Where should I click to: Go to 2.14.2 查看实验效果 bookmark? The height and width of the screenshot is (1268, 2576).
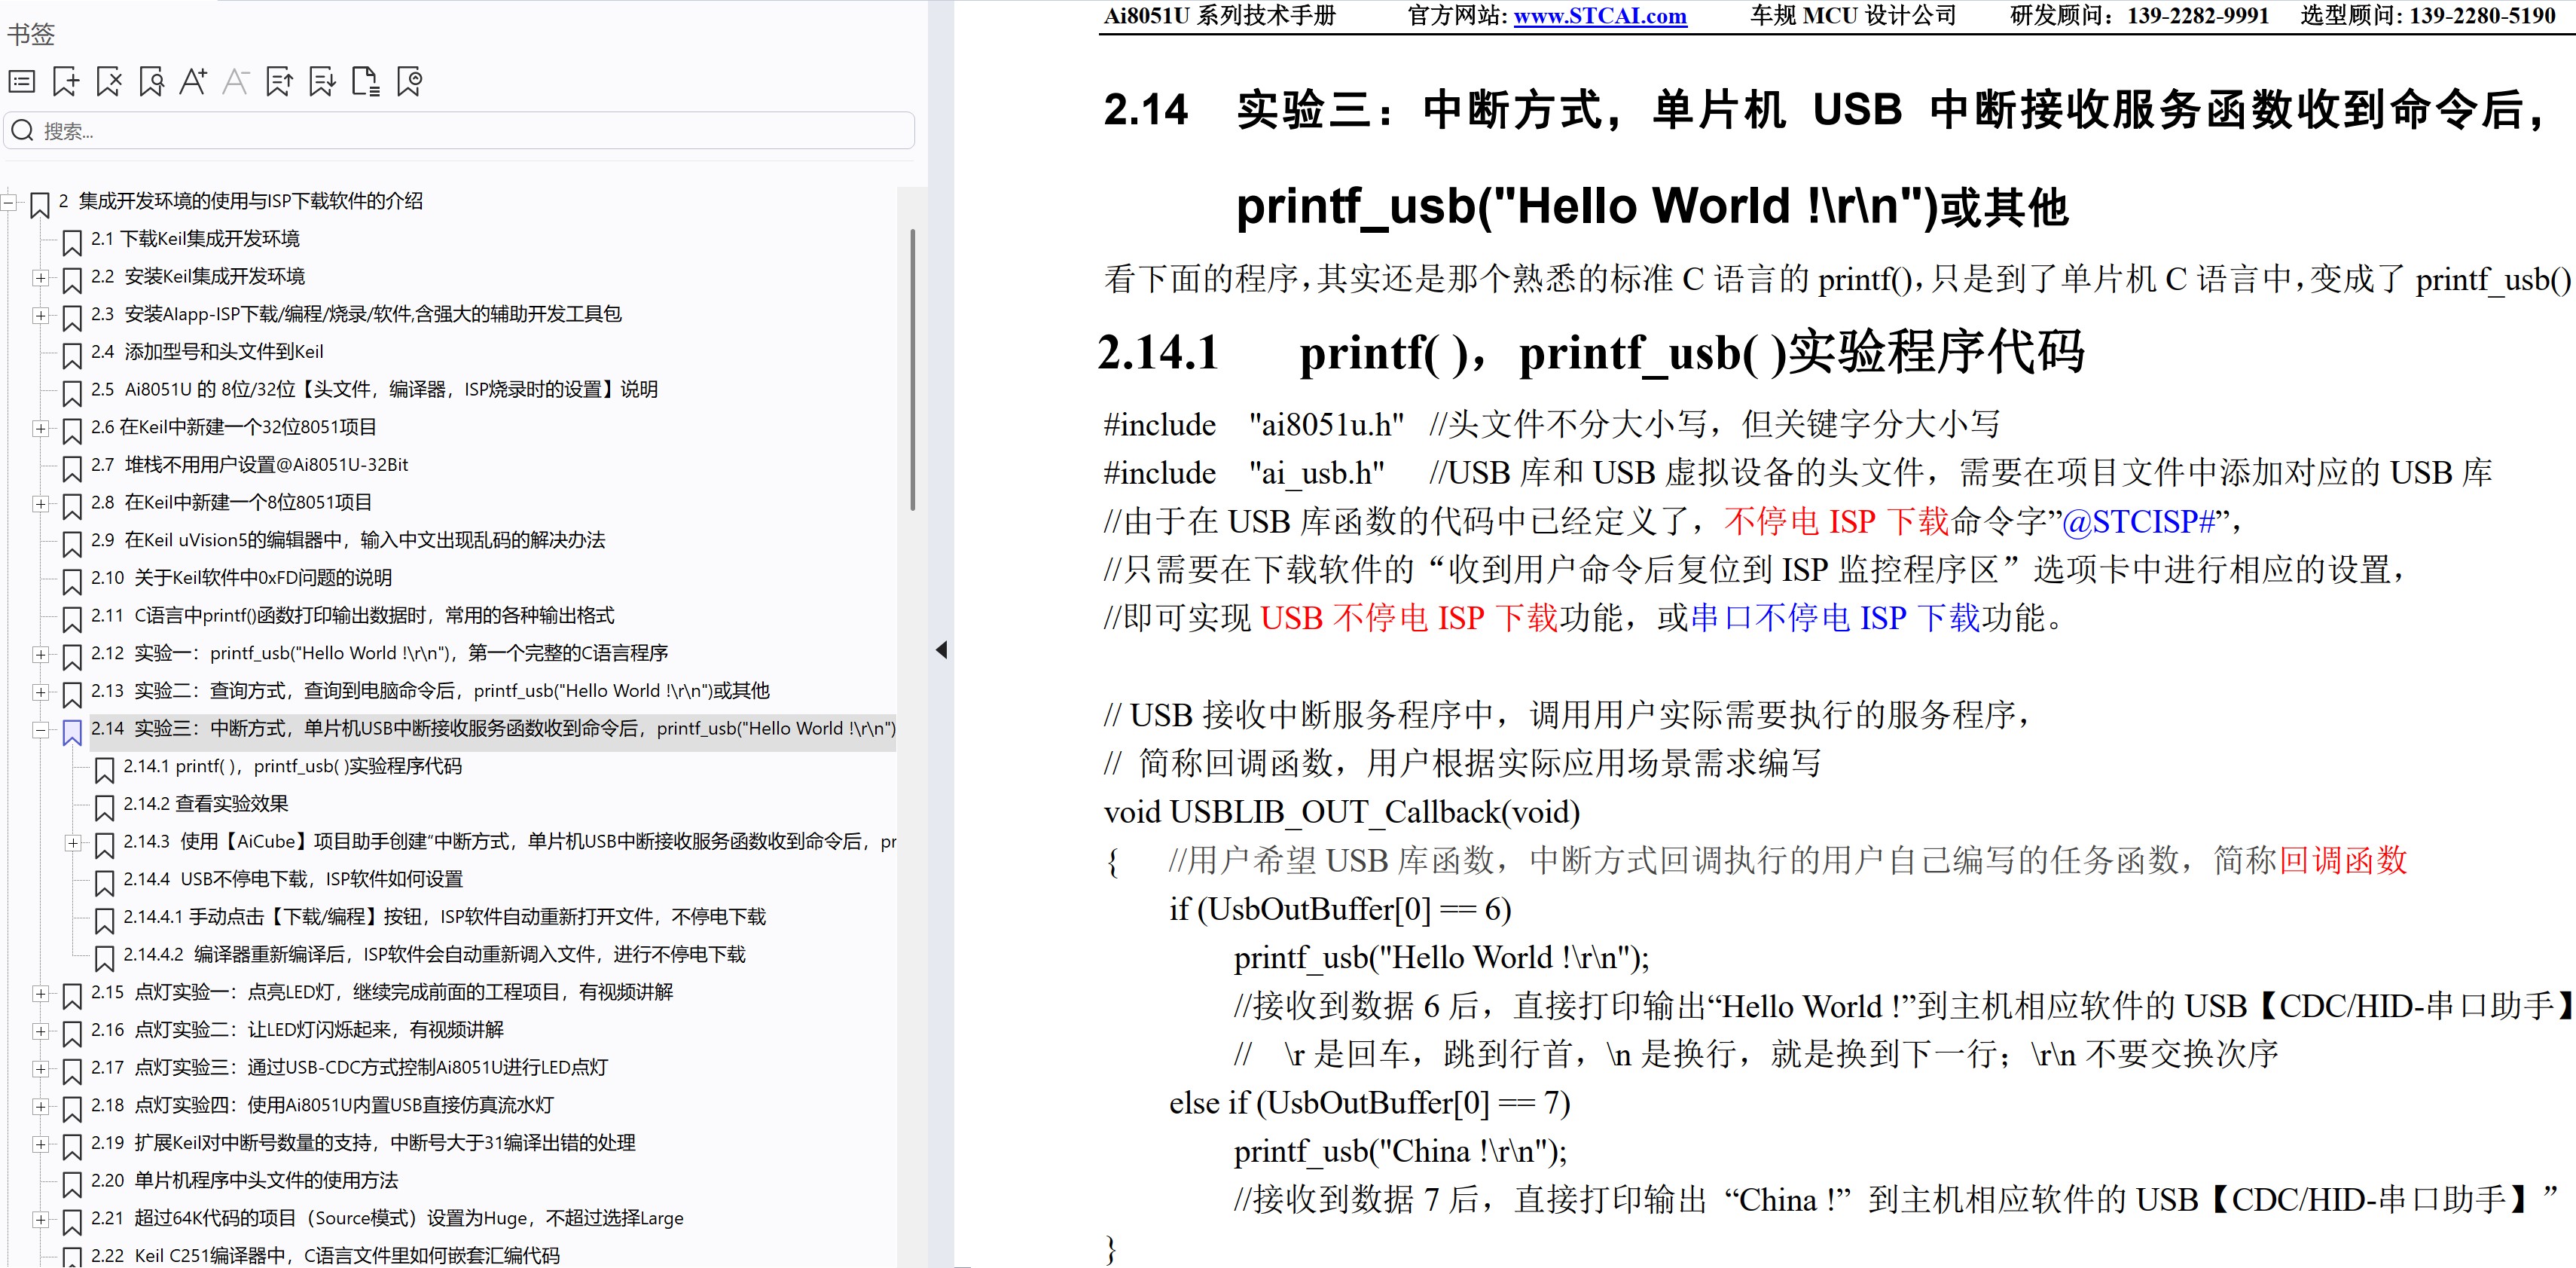(x=205, y=804)
